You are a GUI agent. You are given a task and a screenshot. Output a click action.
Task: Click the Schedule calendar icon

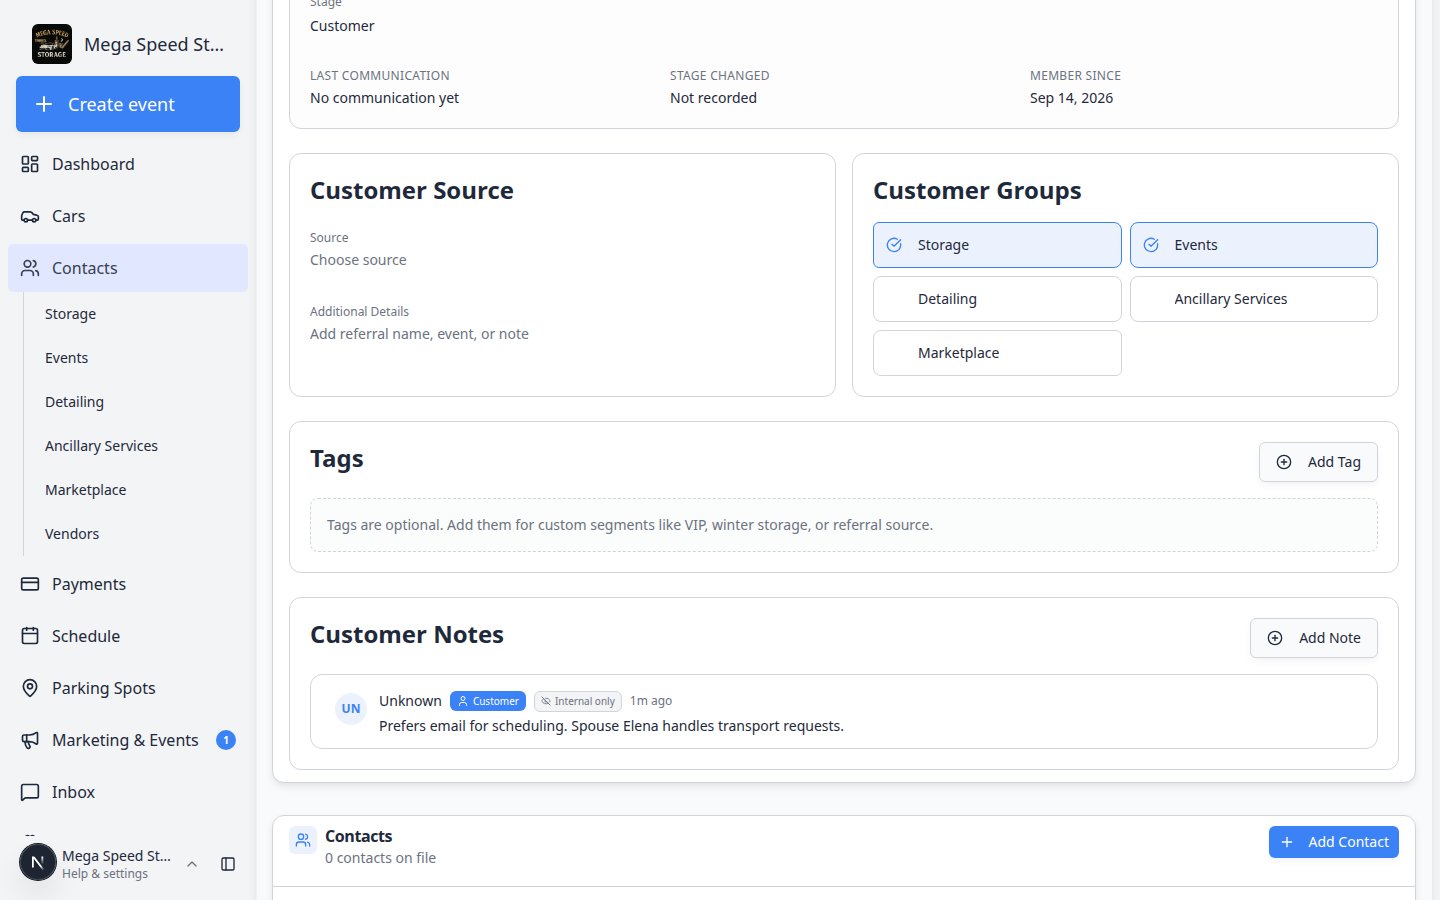point(30,636)
